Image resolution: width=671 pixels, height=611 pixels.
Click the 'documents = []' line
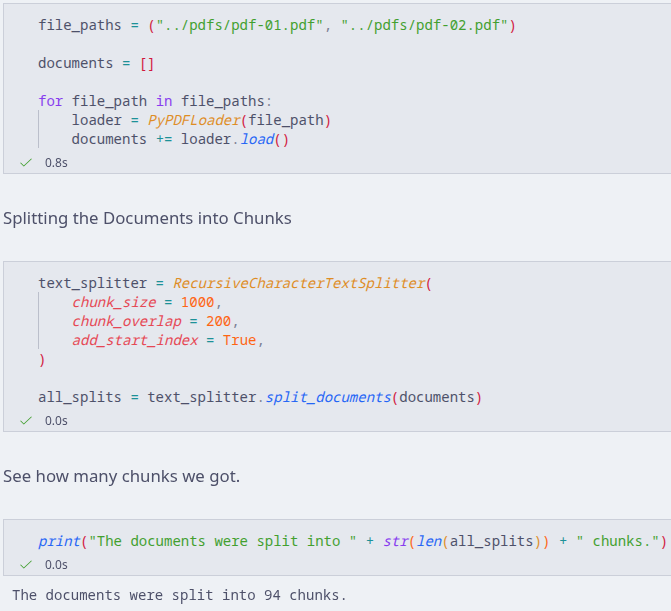pyautogui.click(x=96, y=63)
